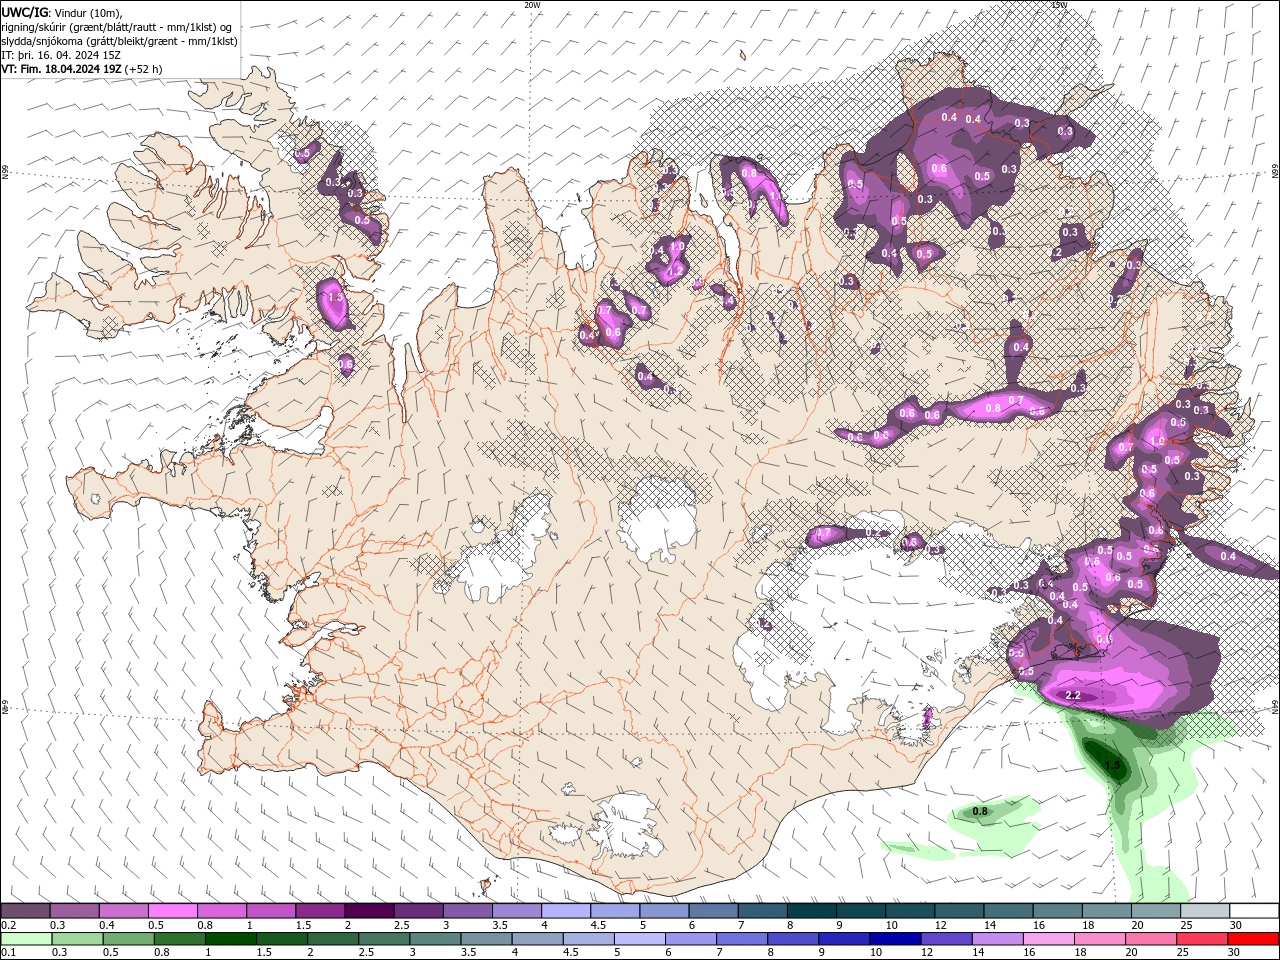
Task: Click the rain legend swatch labeled 2.5
Action: coord(383,939)
